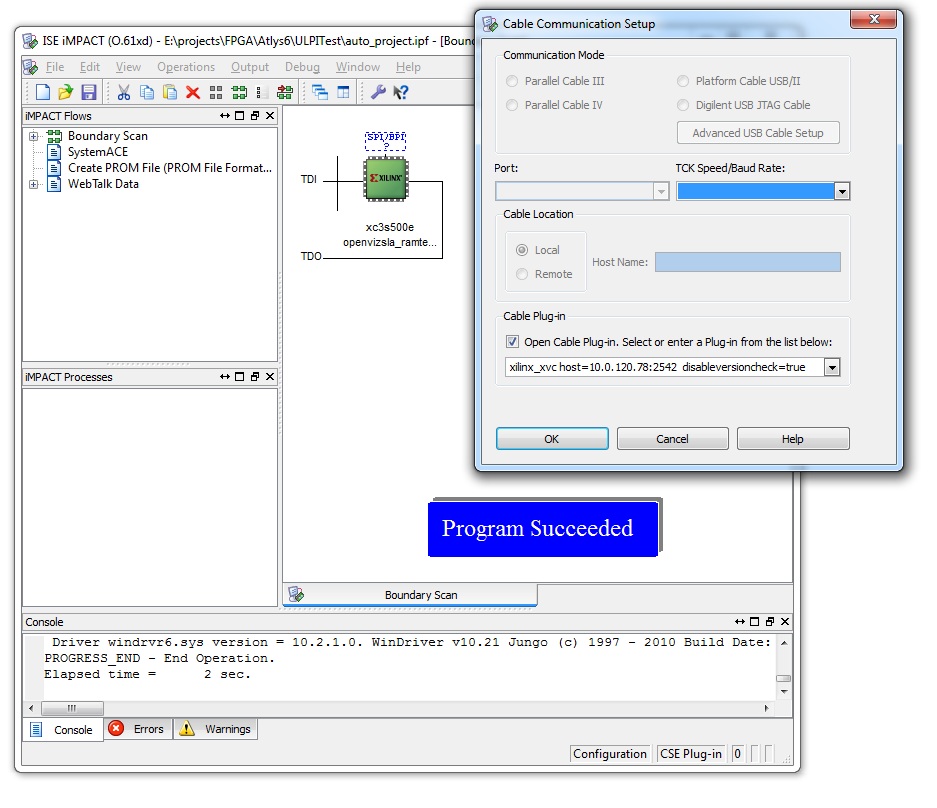Image resolution: width=937 pixels, height=808 pixels.
Task: Select Create PROM File in iMPACT Flows
Action: coord(169,168)
